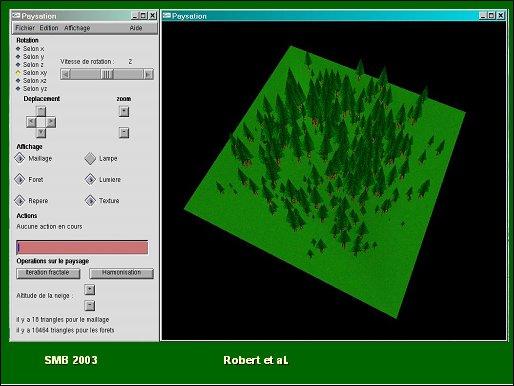Increase rotation speed with right slider arrow
The width and height of the screenshot is (514, 386).
coord(148,74)
